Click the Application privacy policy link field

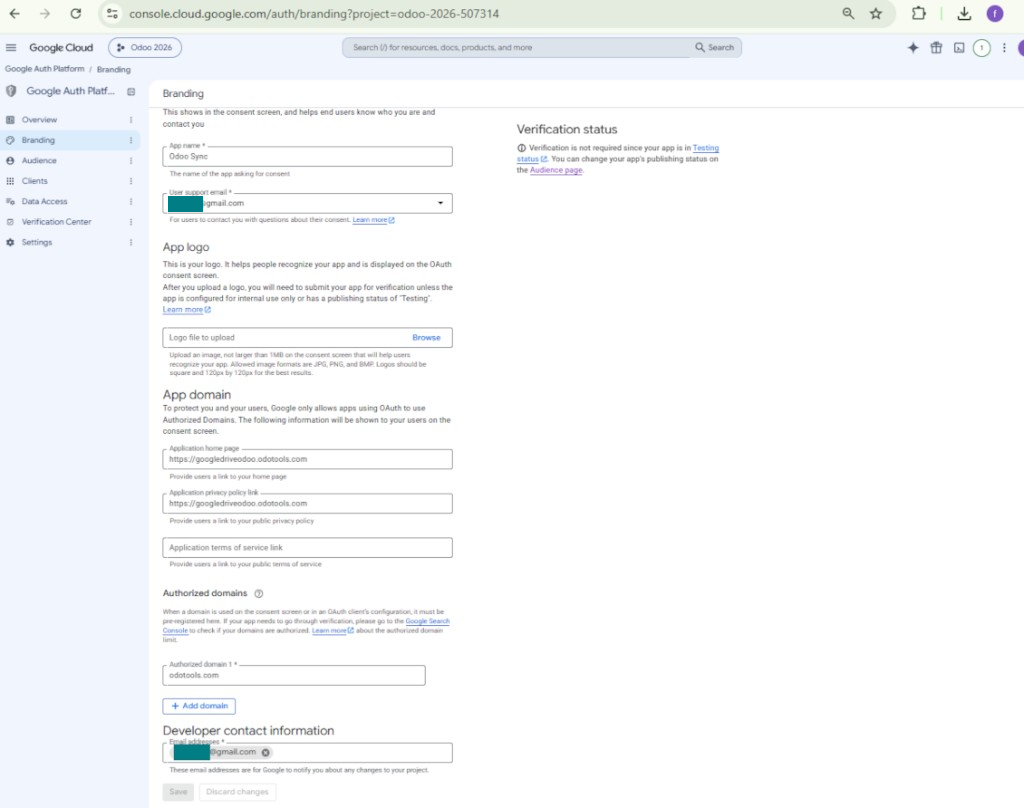point(307,504)
